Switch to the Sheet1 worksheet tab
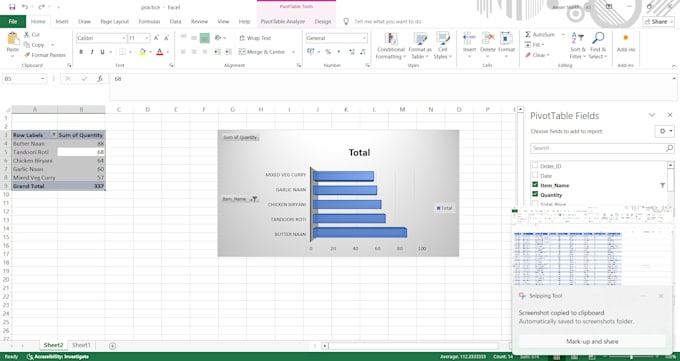 click(81, 345)
